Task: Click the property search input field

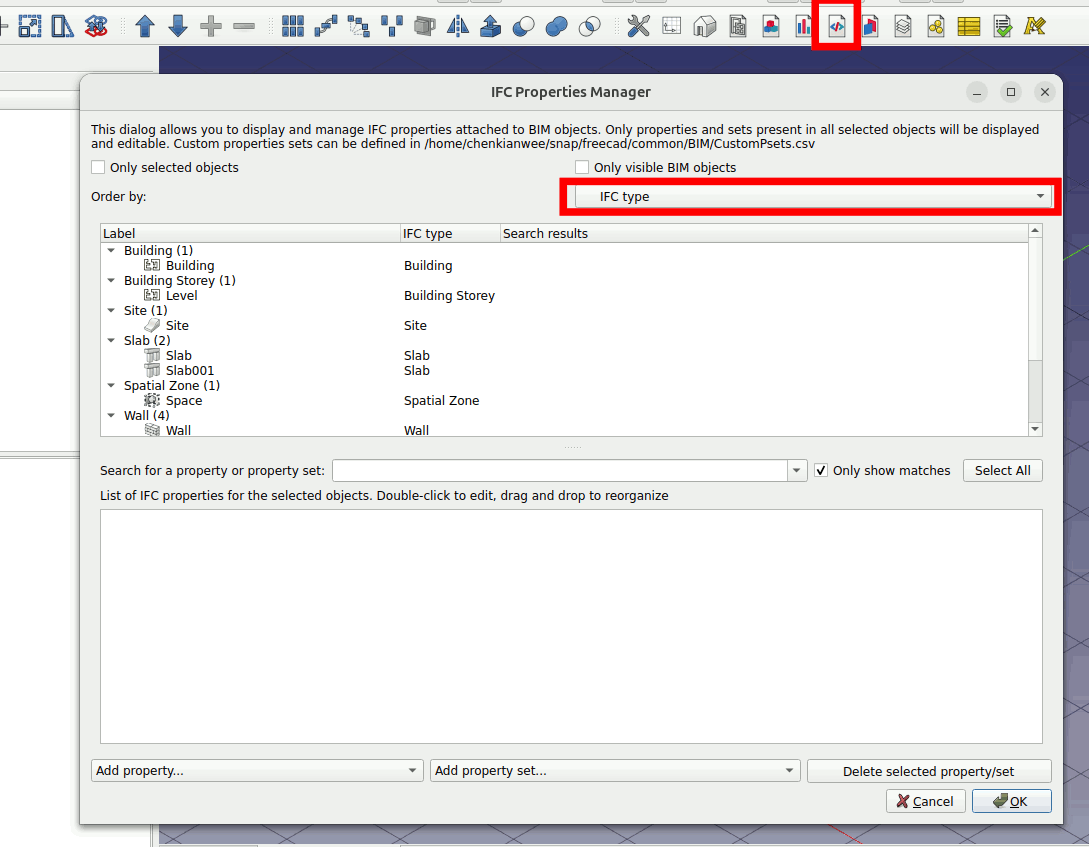Action: [x=560, y=470]
